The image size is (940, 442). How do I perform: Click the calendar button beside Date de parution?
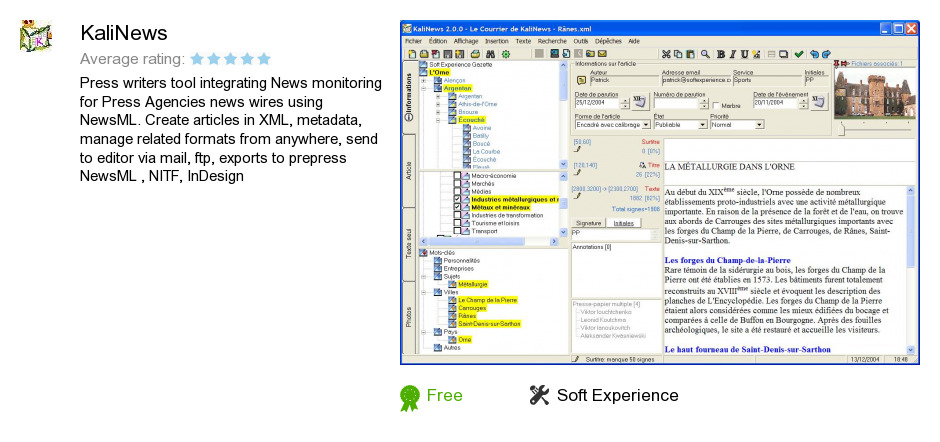[640, 101]
